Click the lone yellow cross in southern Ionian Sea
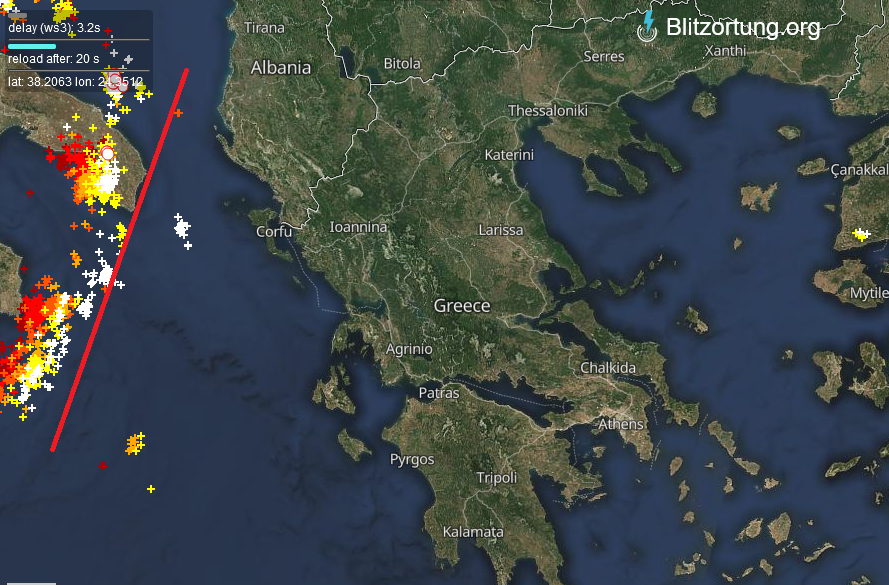This screenshot has width=889, height=585. [x=151, y=489]
